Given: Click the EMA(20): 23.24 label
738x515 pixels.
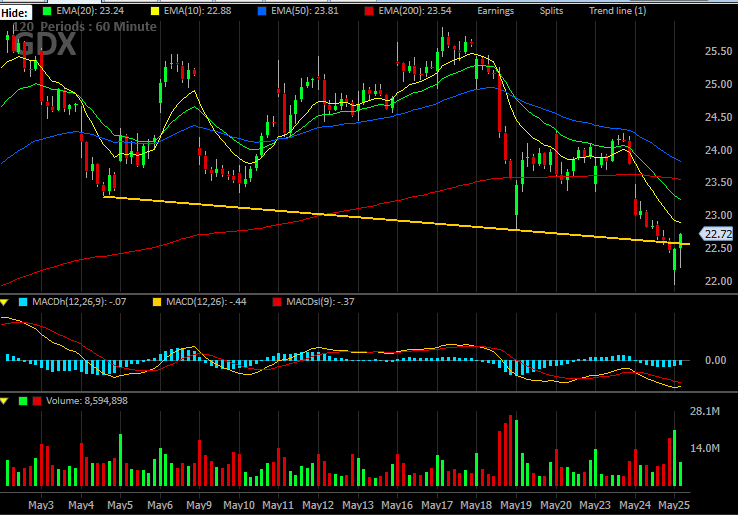Looking at the screenshot, I should point(90,11).
